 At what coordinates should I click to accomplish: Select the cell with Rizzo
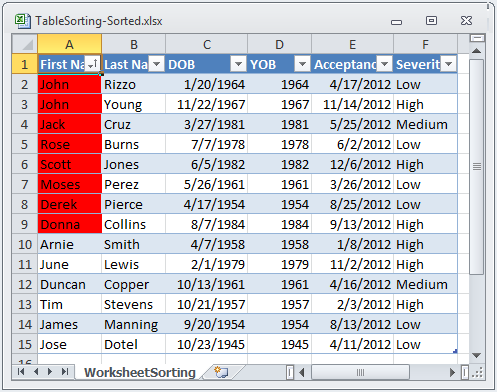click(134, 84)
